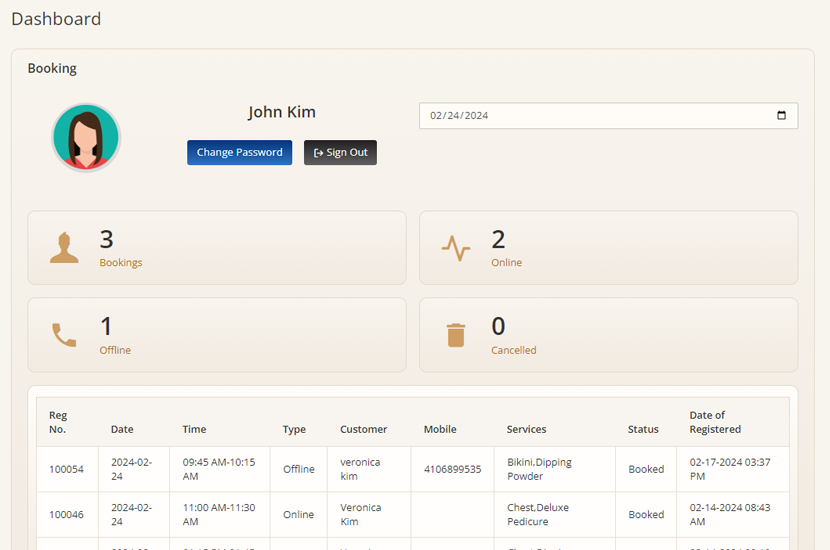This screenshot has height=550, width=830.
Task: Click the user avatar profile picture
Action: click(86, 138)
